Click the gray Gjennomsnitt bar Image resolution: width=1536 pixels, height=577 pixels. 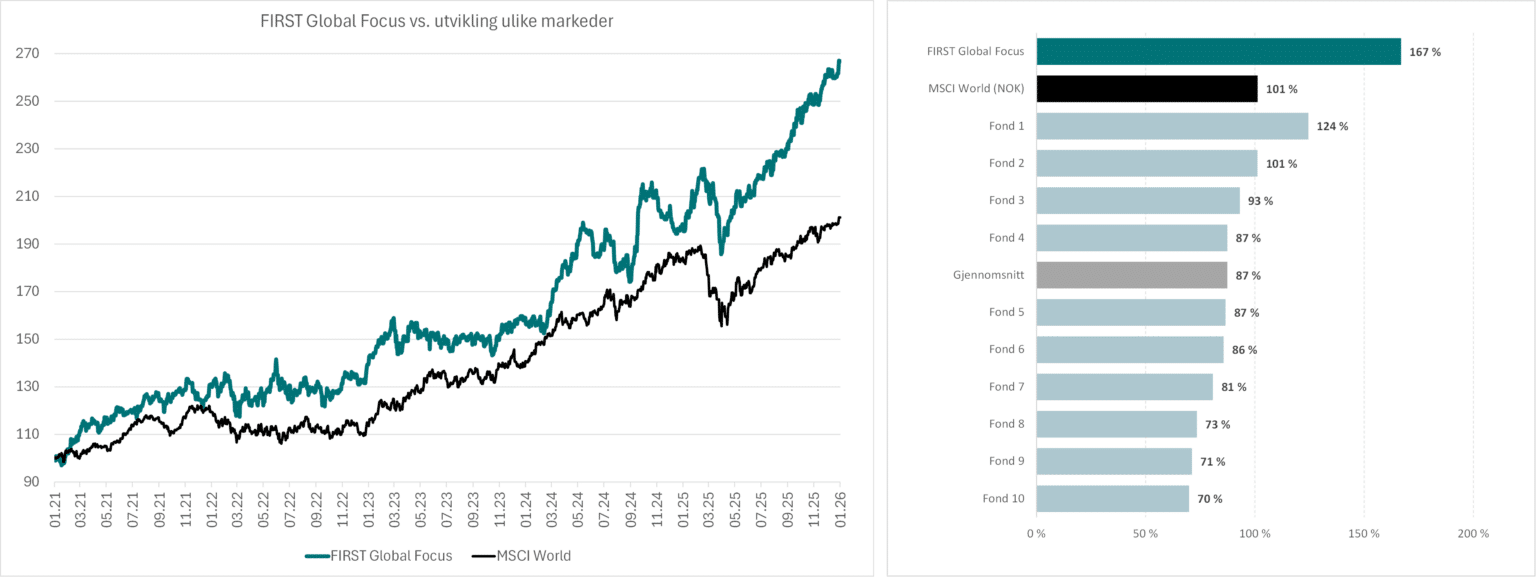pos(1131,275)
